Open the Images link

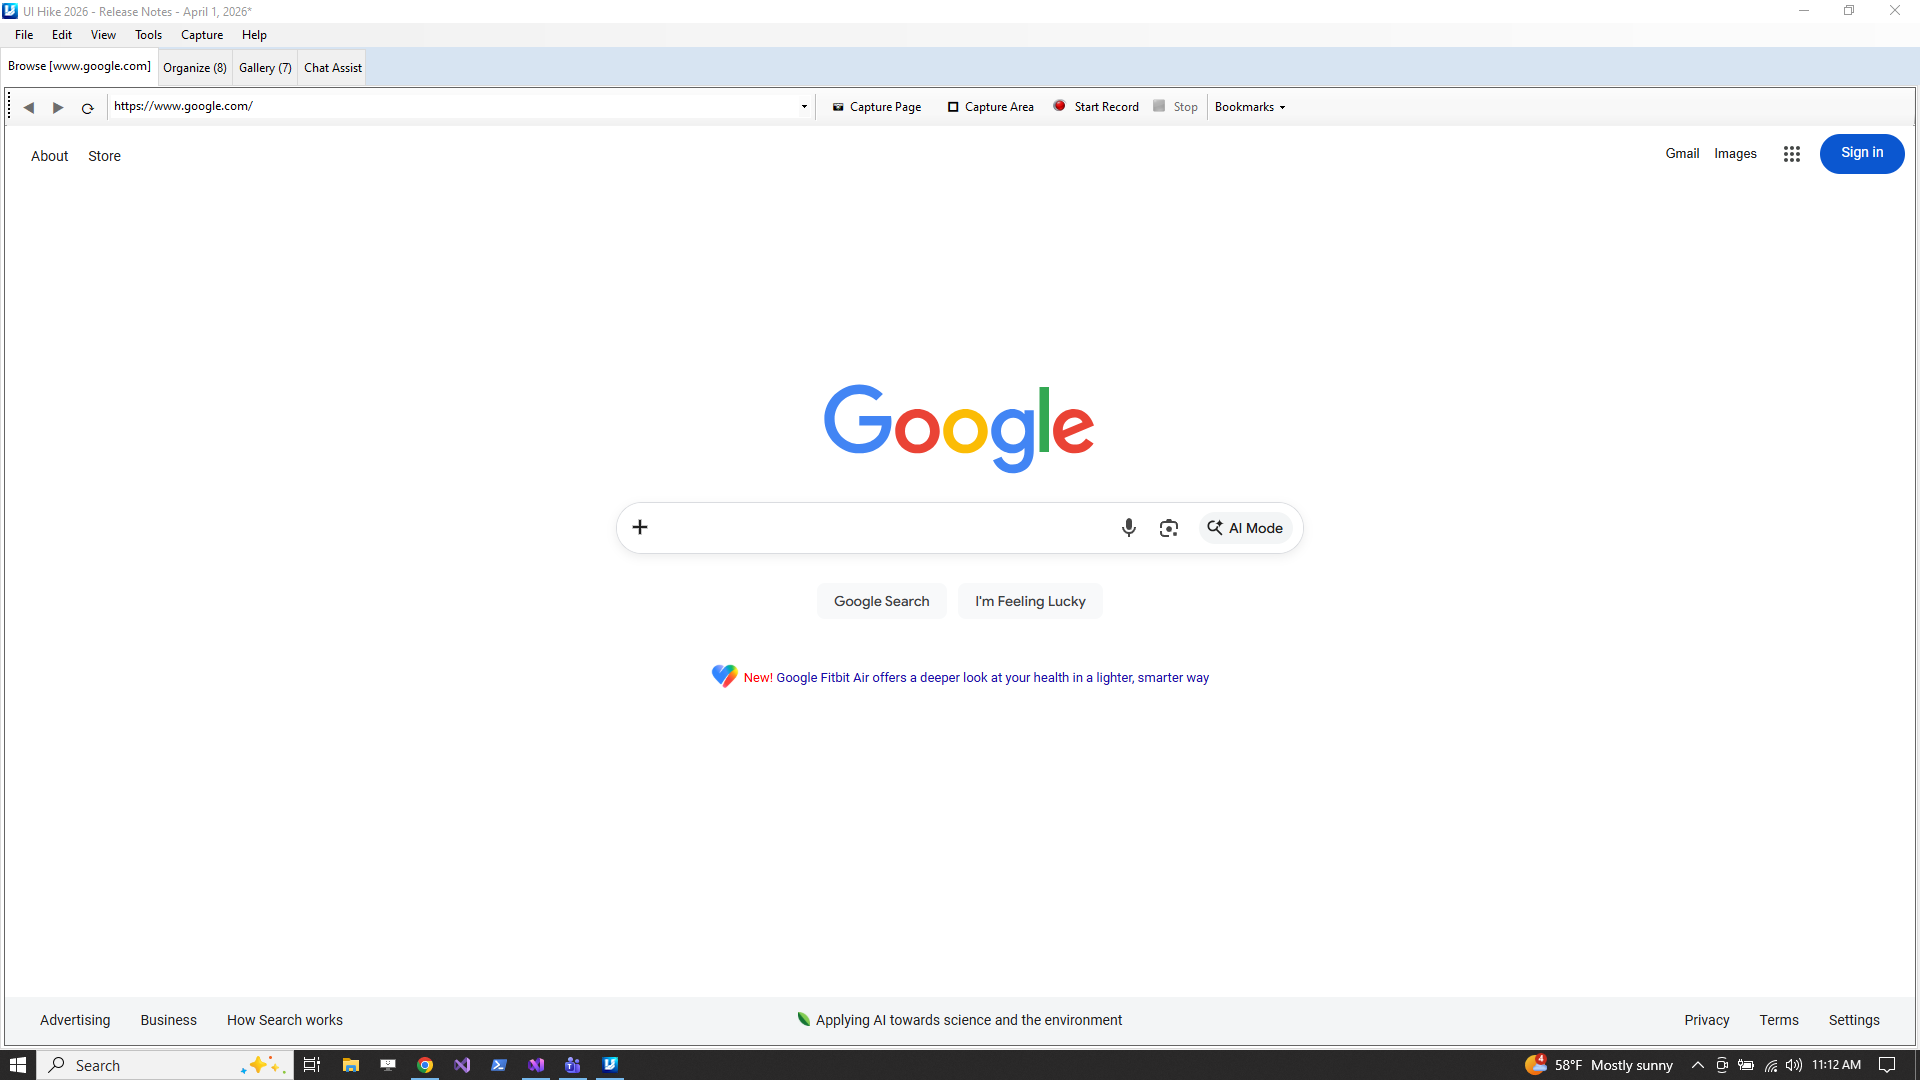pos(1735,154)
